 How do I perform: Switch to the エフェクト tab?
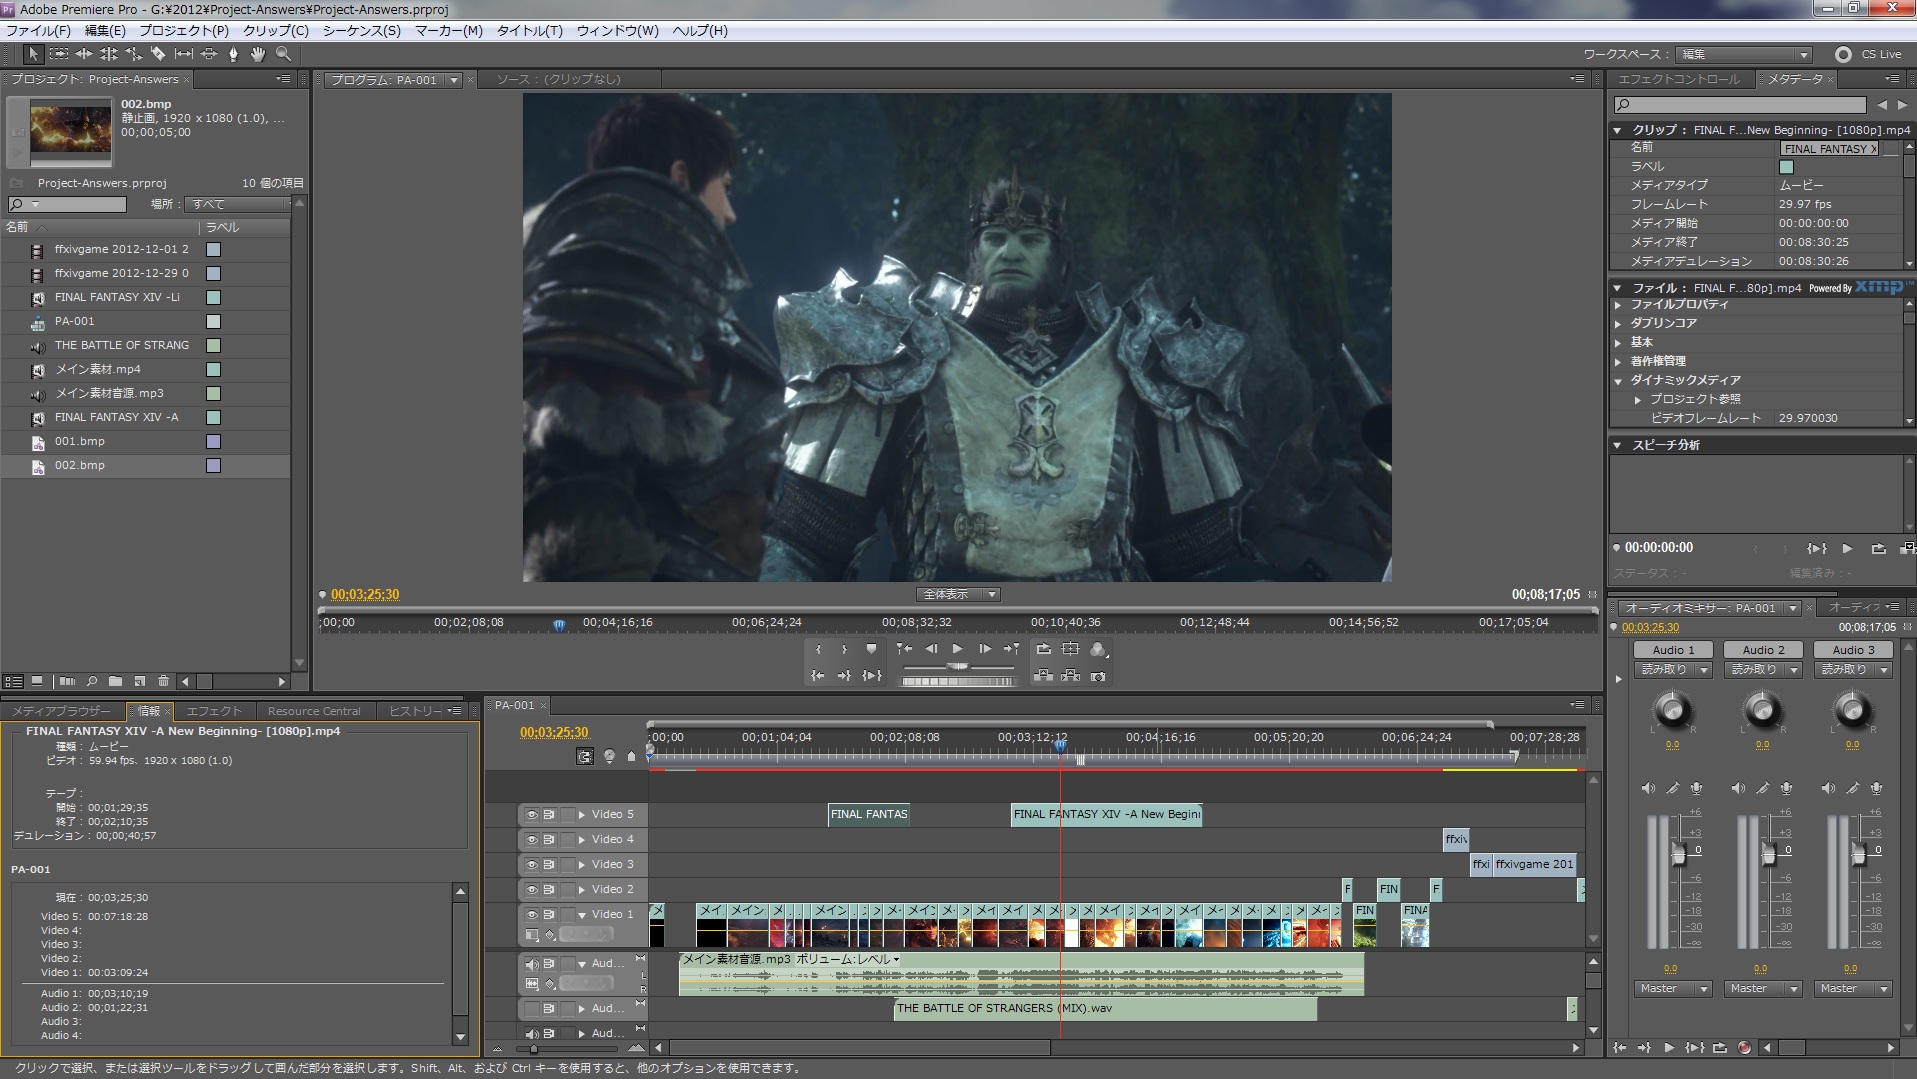tap(214, 711)
